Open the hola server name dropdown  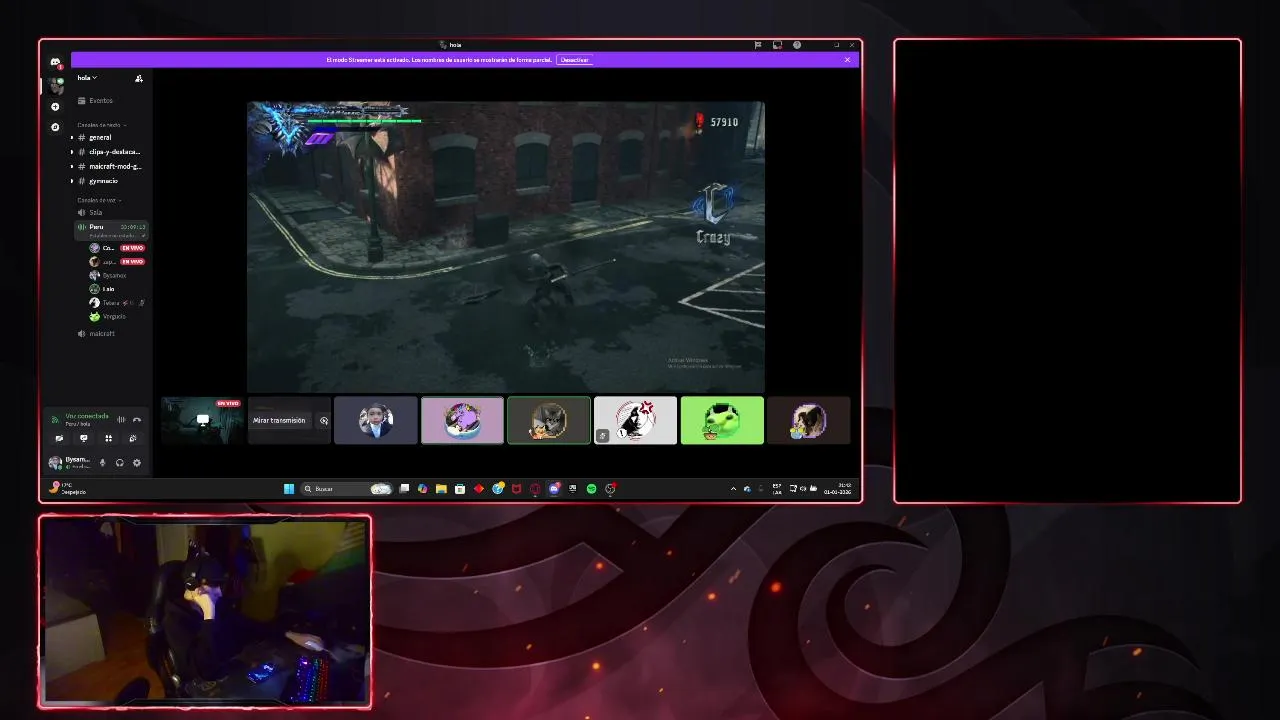tap(88, 78)
